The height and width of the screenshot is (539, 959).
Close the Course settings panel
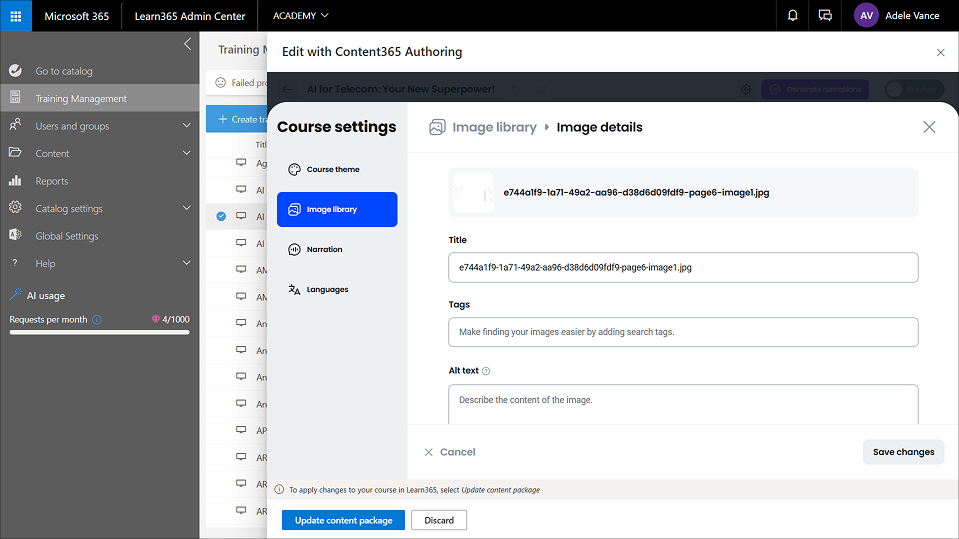[929, 127]
